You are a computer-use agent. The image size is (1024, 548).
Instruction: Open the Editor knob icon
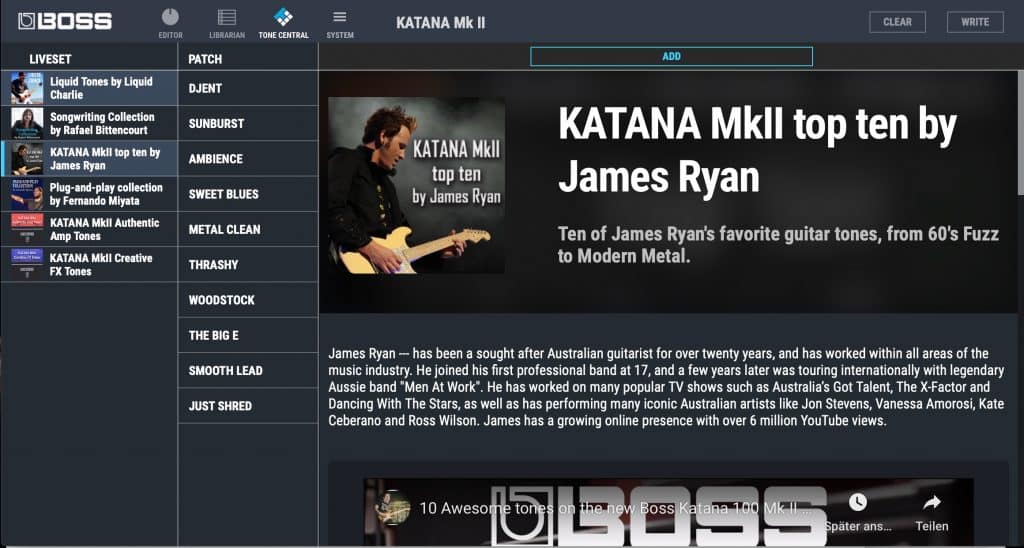coord(170,18)
